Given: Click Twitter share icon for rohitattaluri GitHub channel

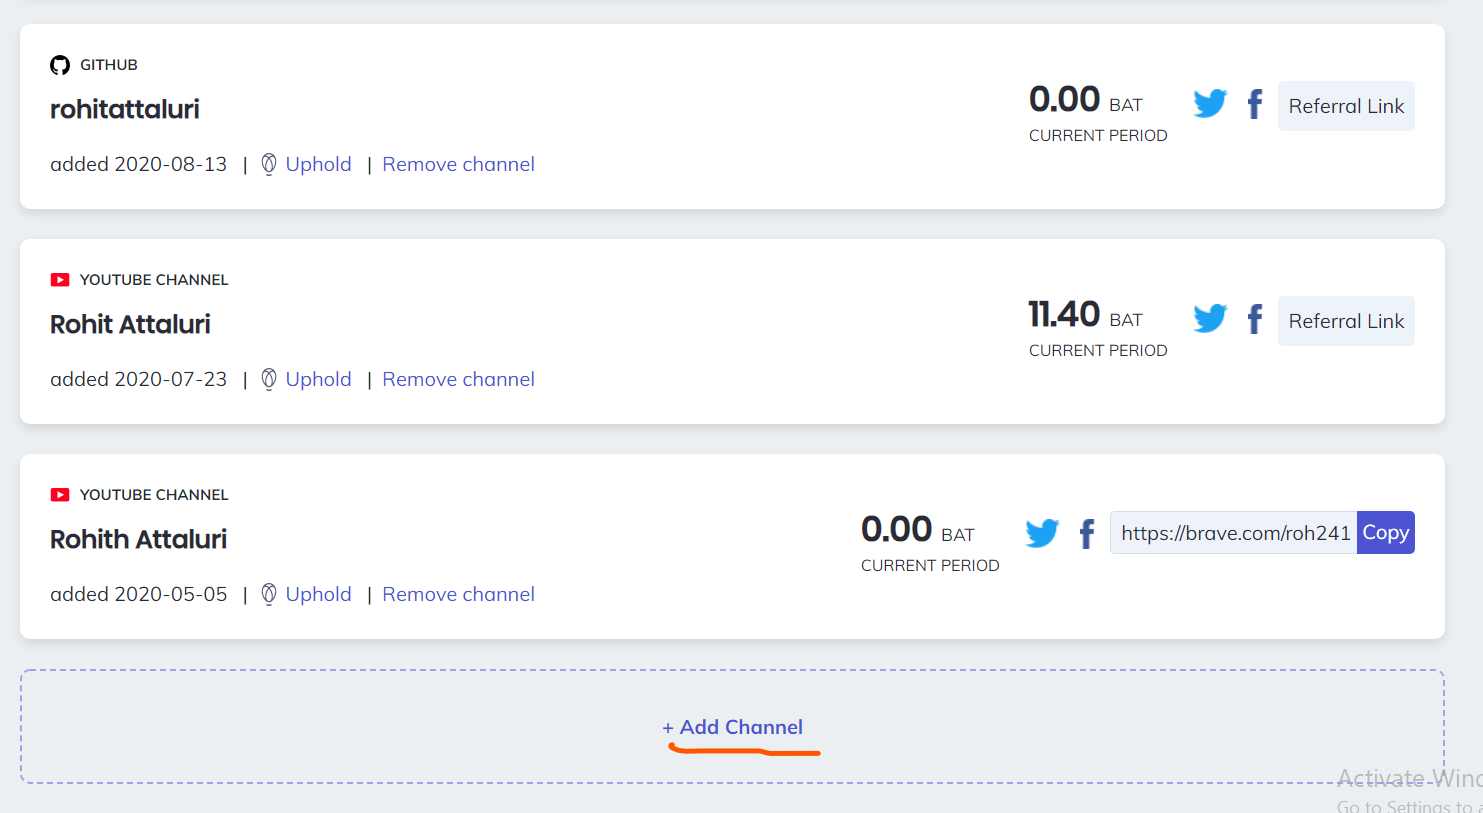Looking at the screenshot, I should pos(1210,103).
